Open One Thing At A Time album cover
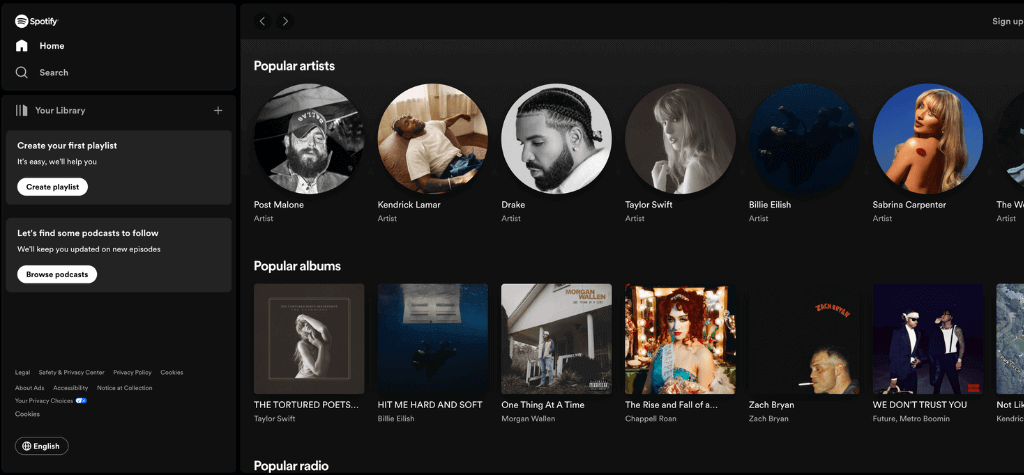Viewport: 1024px width, 475px height. [556, 338]
